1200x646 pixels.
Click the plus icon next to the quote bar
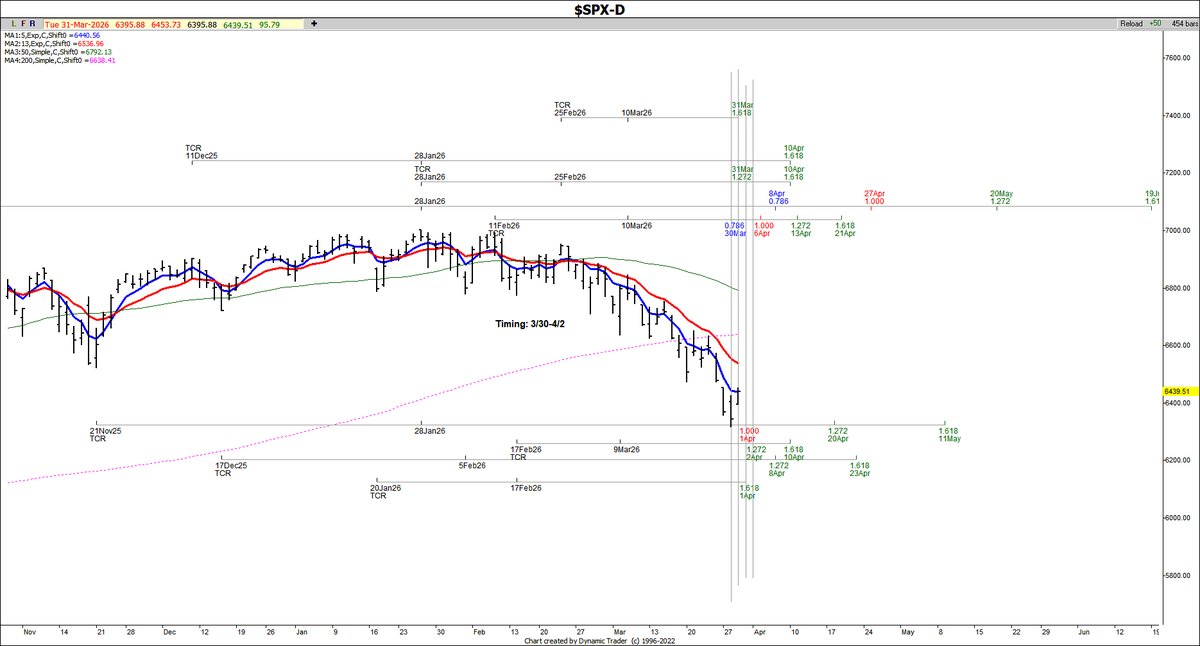tap(314, 22)
